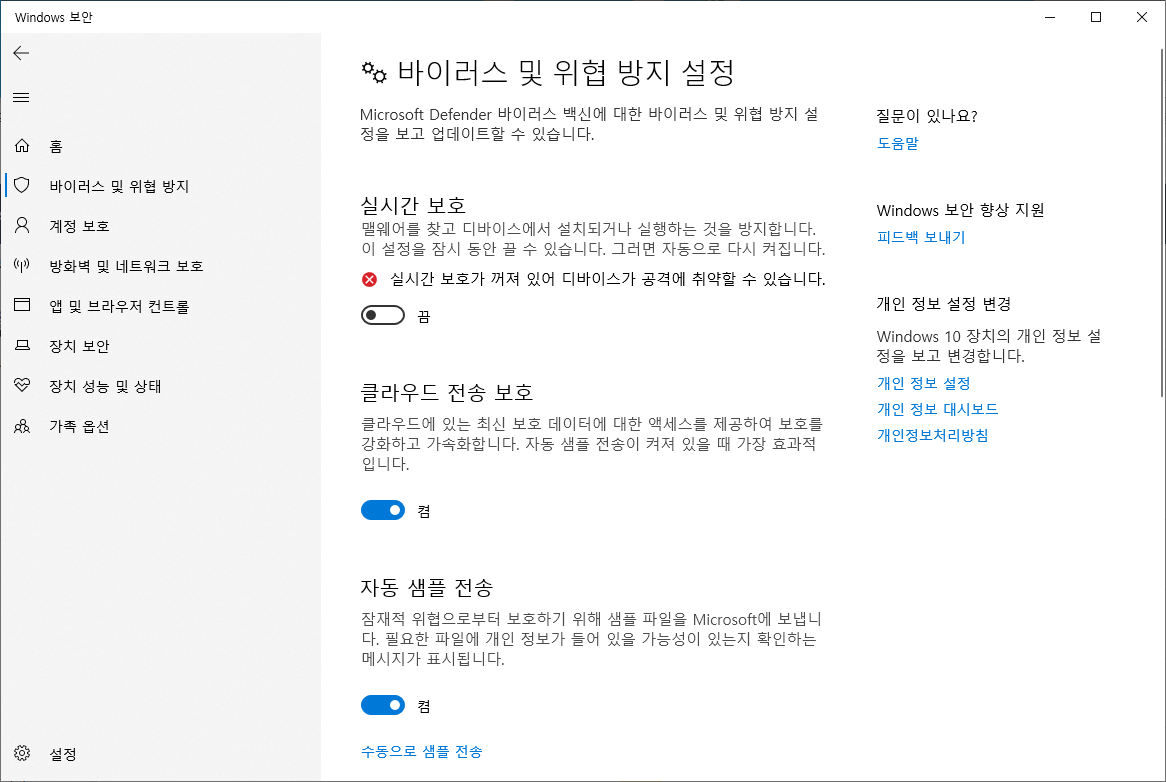This screenshot has height=782, width=1166.
Task: Close the Windows 보안 window
Action: pyautogui.click(x=1142, y=17)
